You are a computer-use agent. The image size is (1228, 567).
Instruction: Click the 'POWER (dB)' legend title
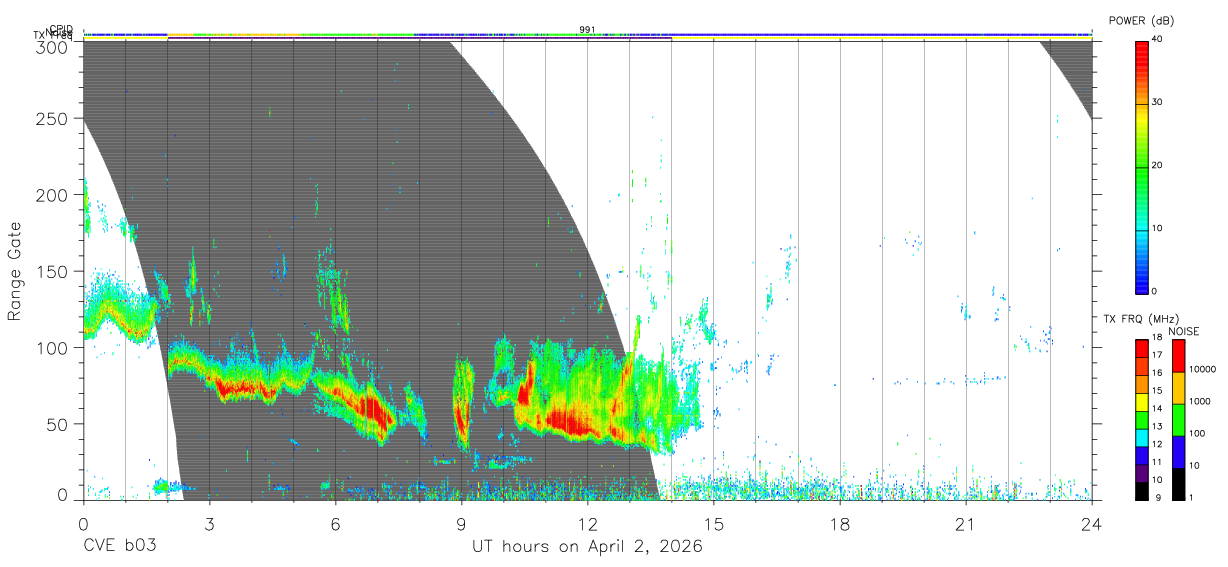click(1142, 21)
